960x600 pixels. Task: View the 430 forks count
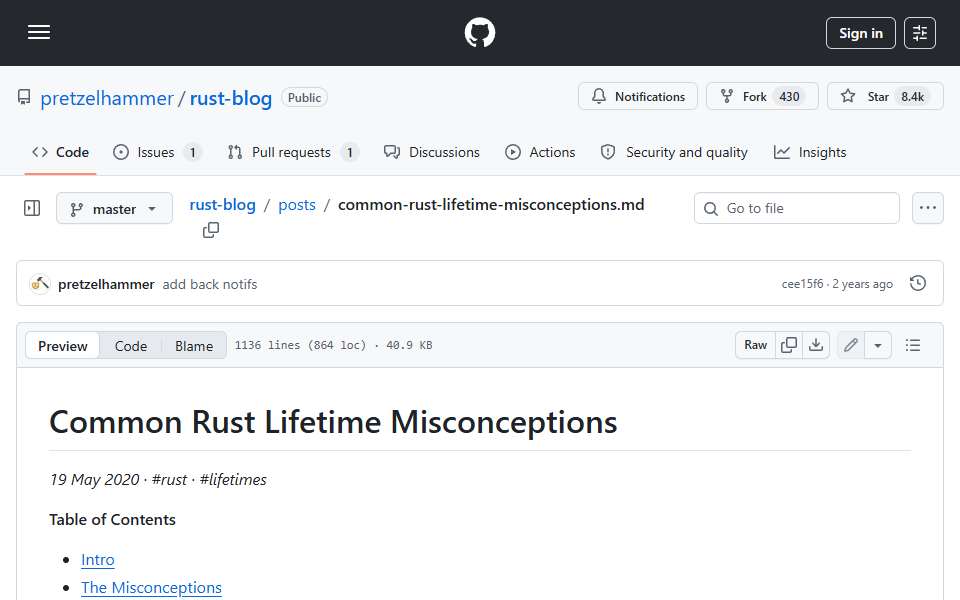789,97
